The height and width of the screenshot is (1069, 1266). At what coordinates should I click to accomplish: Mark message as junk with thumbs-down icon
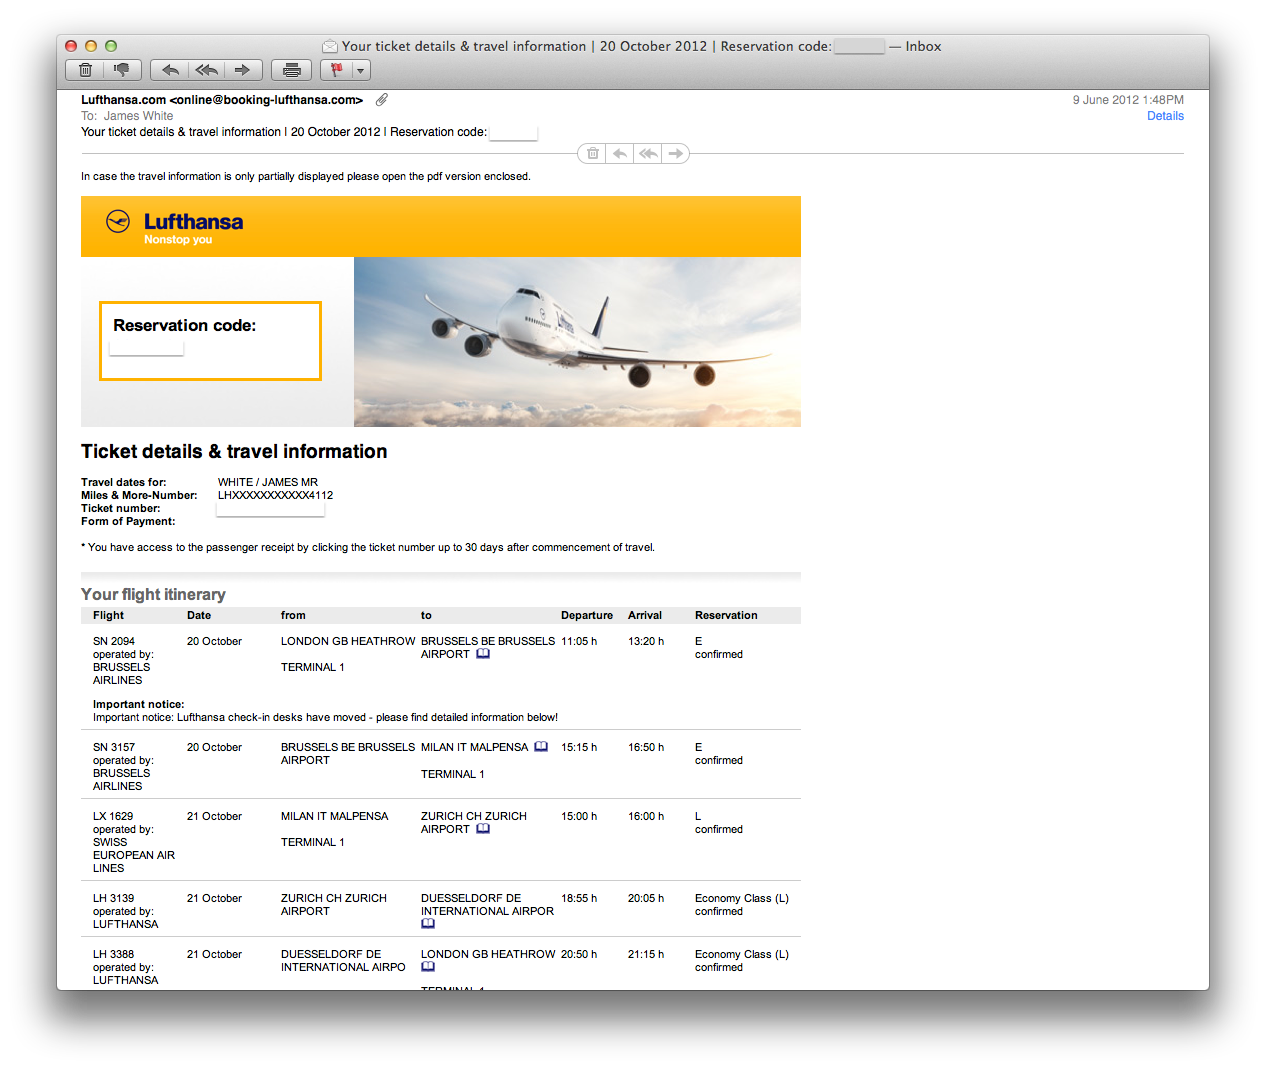click(x=122, y=70)
